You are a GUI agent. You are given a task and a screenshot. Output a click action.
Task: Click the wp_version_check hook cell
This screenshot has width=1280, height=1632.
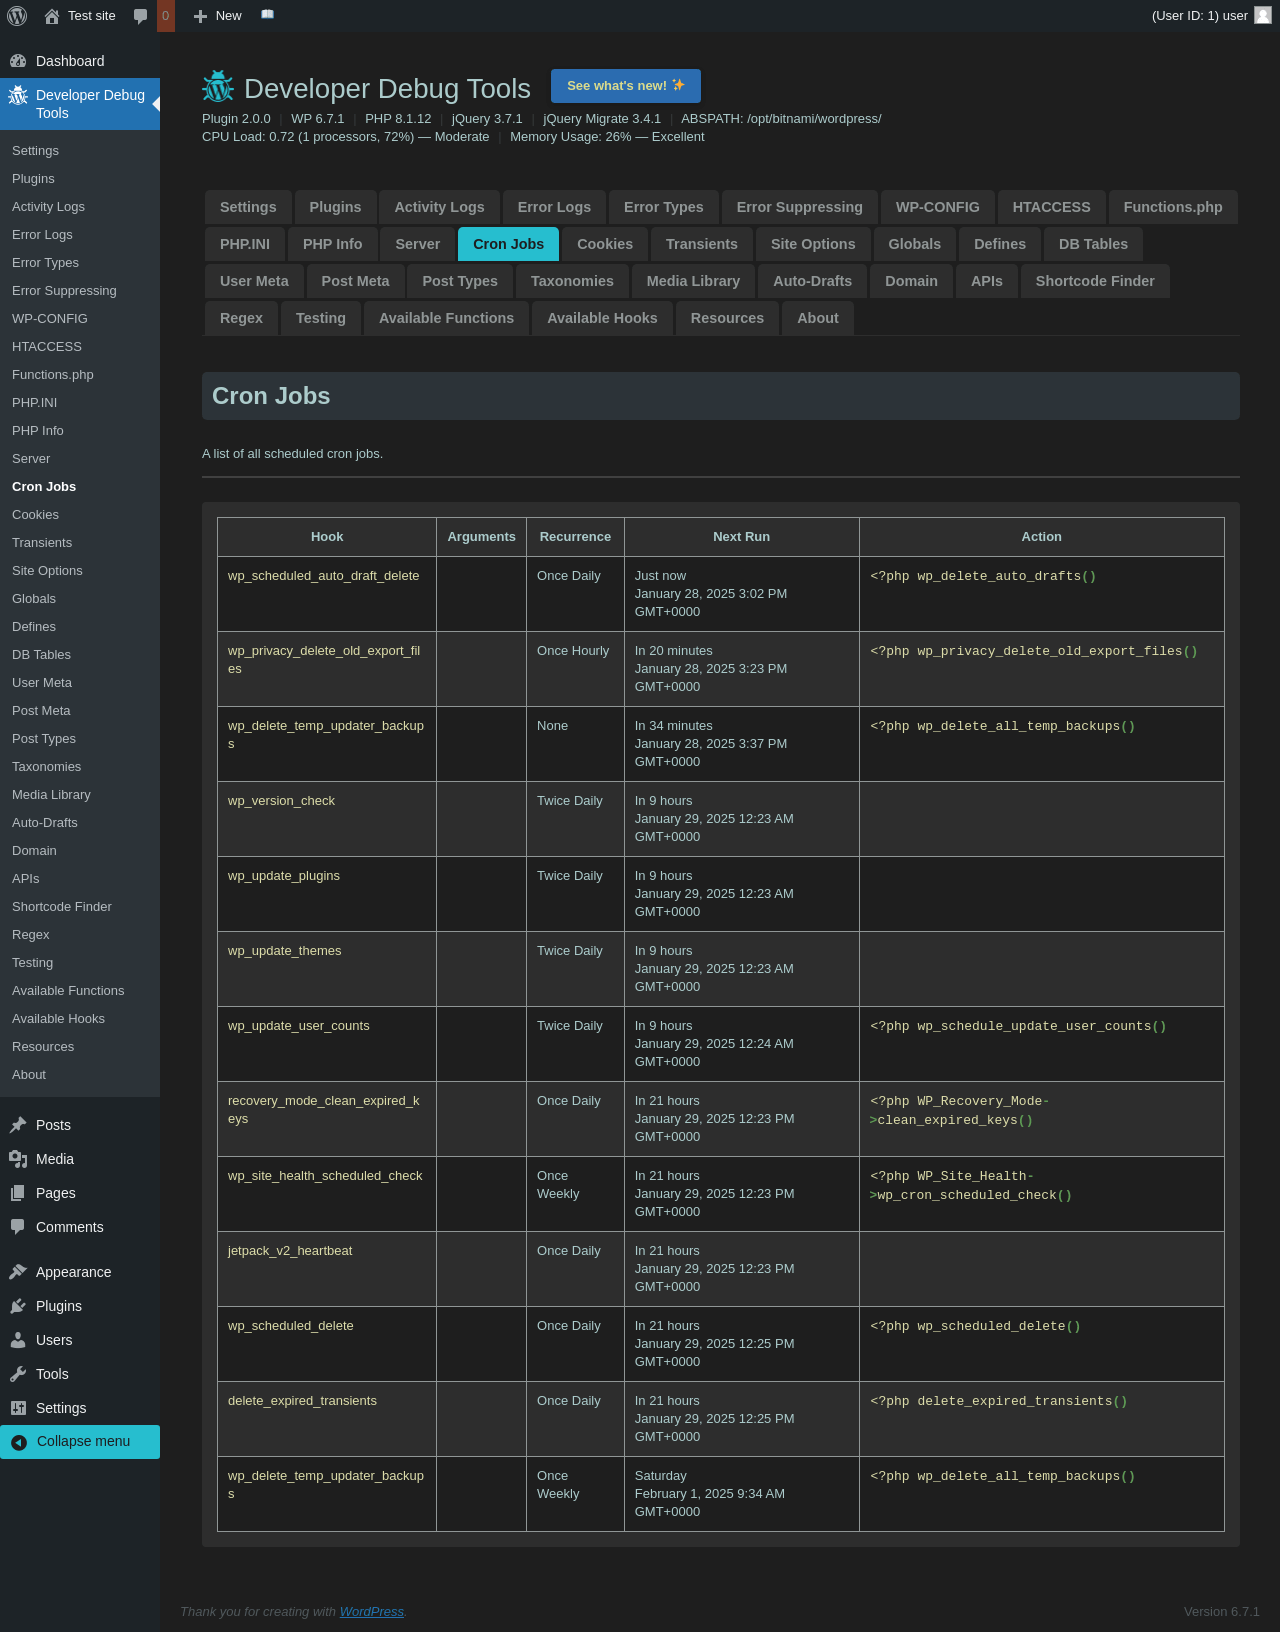[x=281, y=801]
